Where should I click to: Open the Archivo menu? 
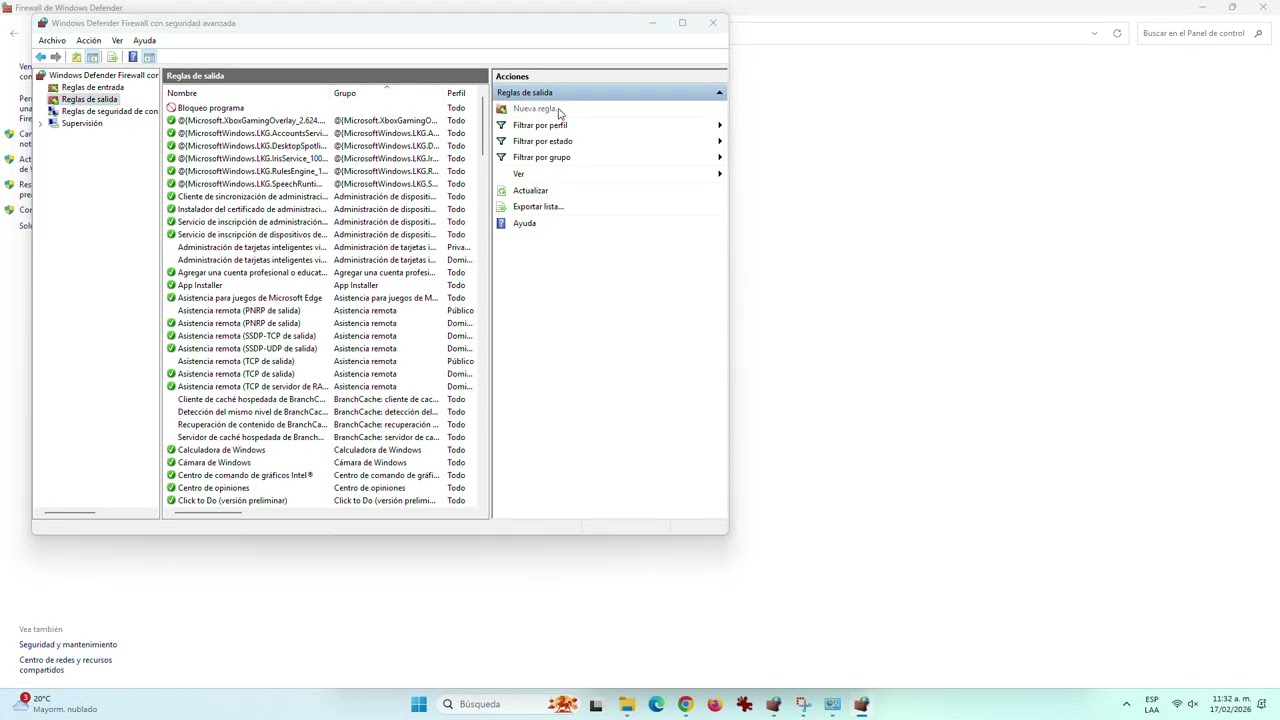coord(52,41)
